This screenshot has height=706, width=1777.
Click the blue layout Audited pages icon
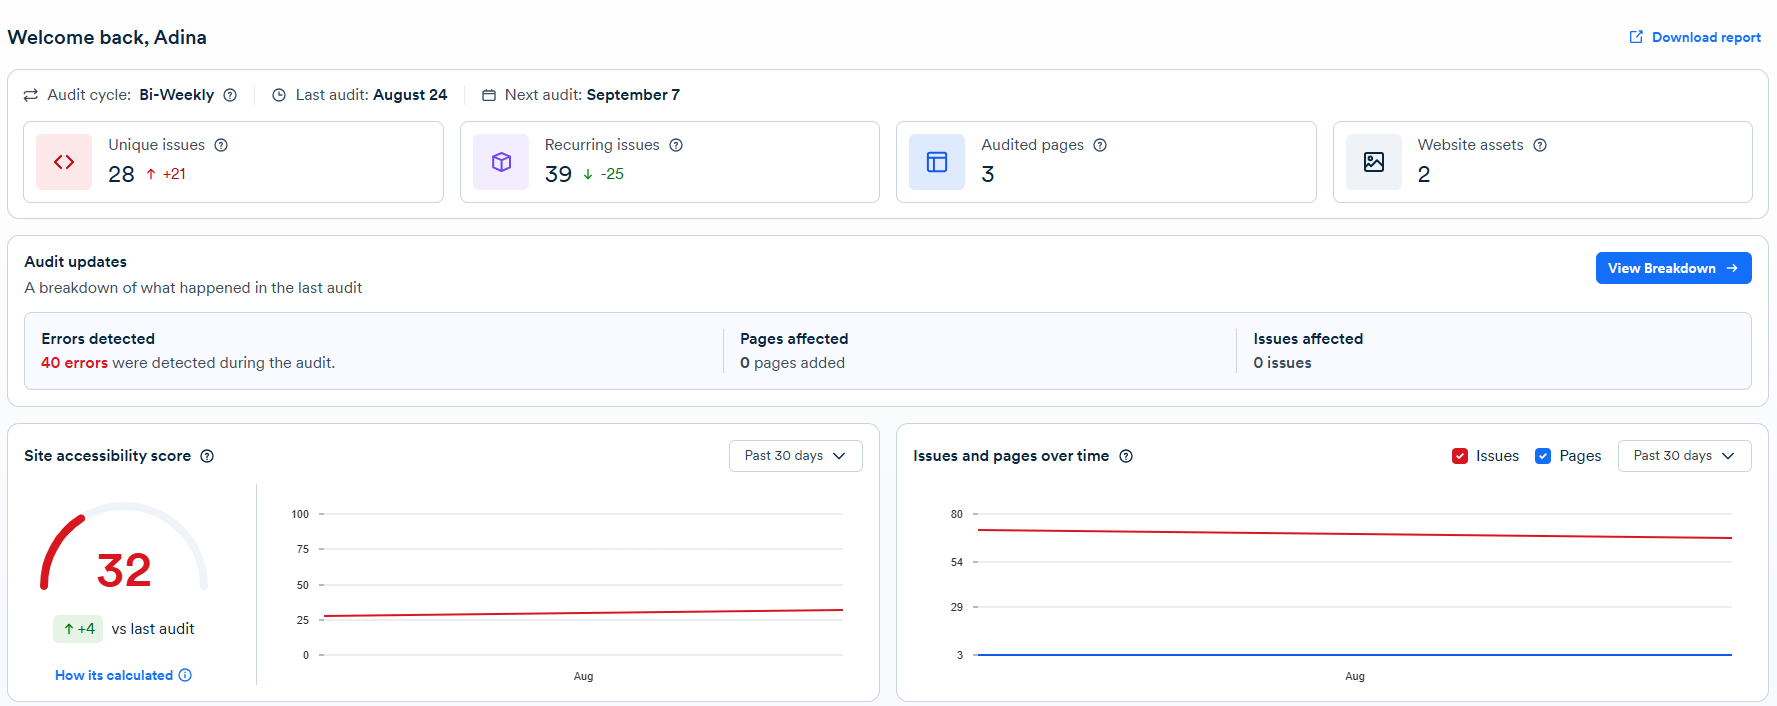point(937,162)
